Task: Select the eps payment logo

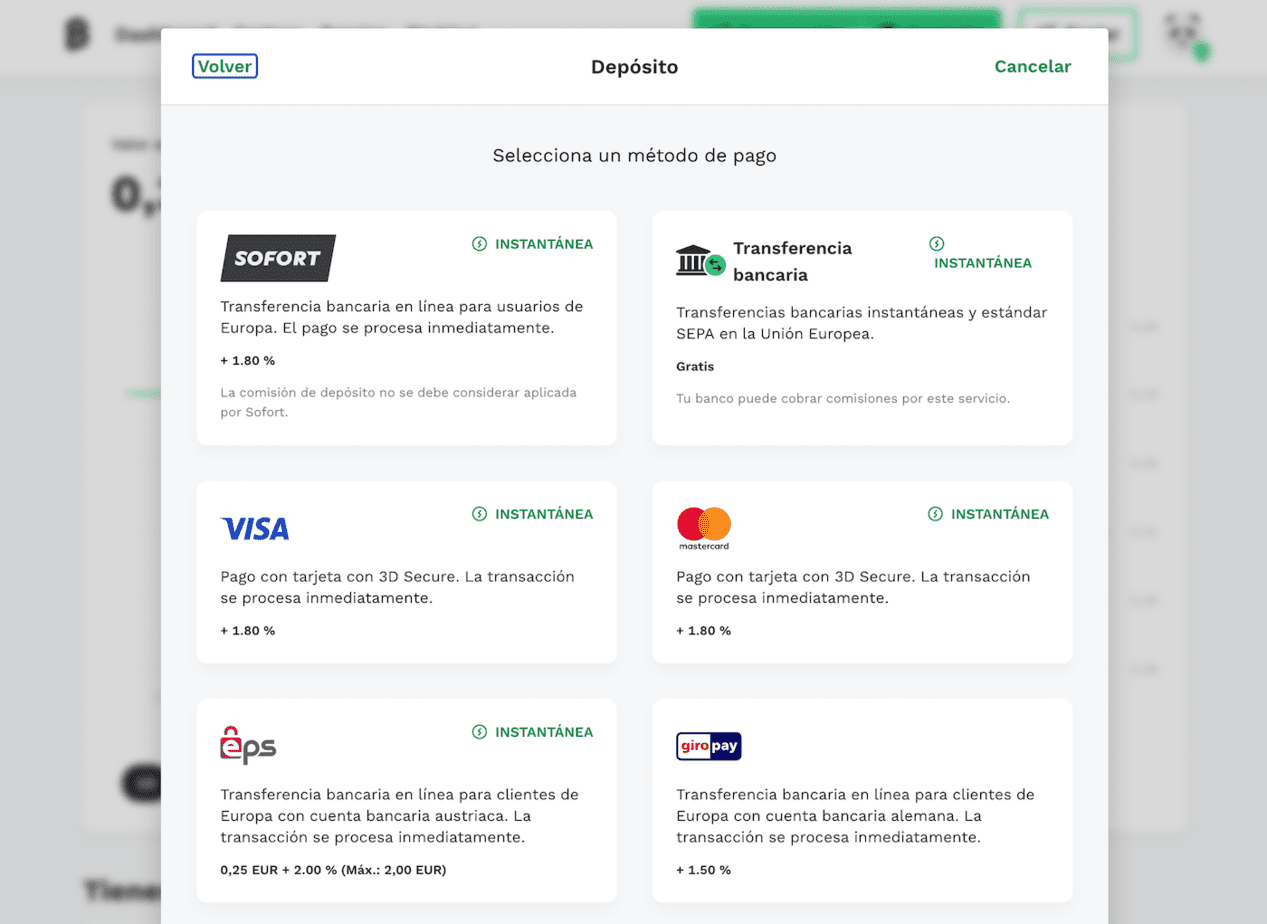Action: coord(247,746)
